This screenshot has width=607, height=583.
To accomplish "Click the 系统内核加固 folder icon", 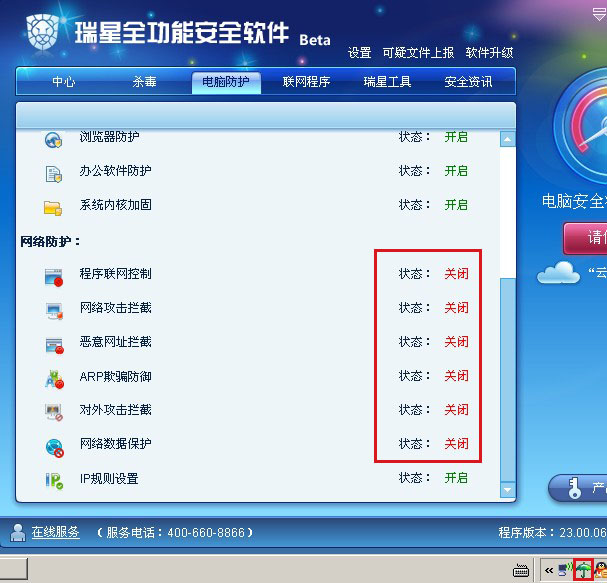I will [x=53, y=208].
